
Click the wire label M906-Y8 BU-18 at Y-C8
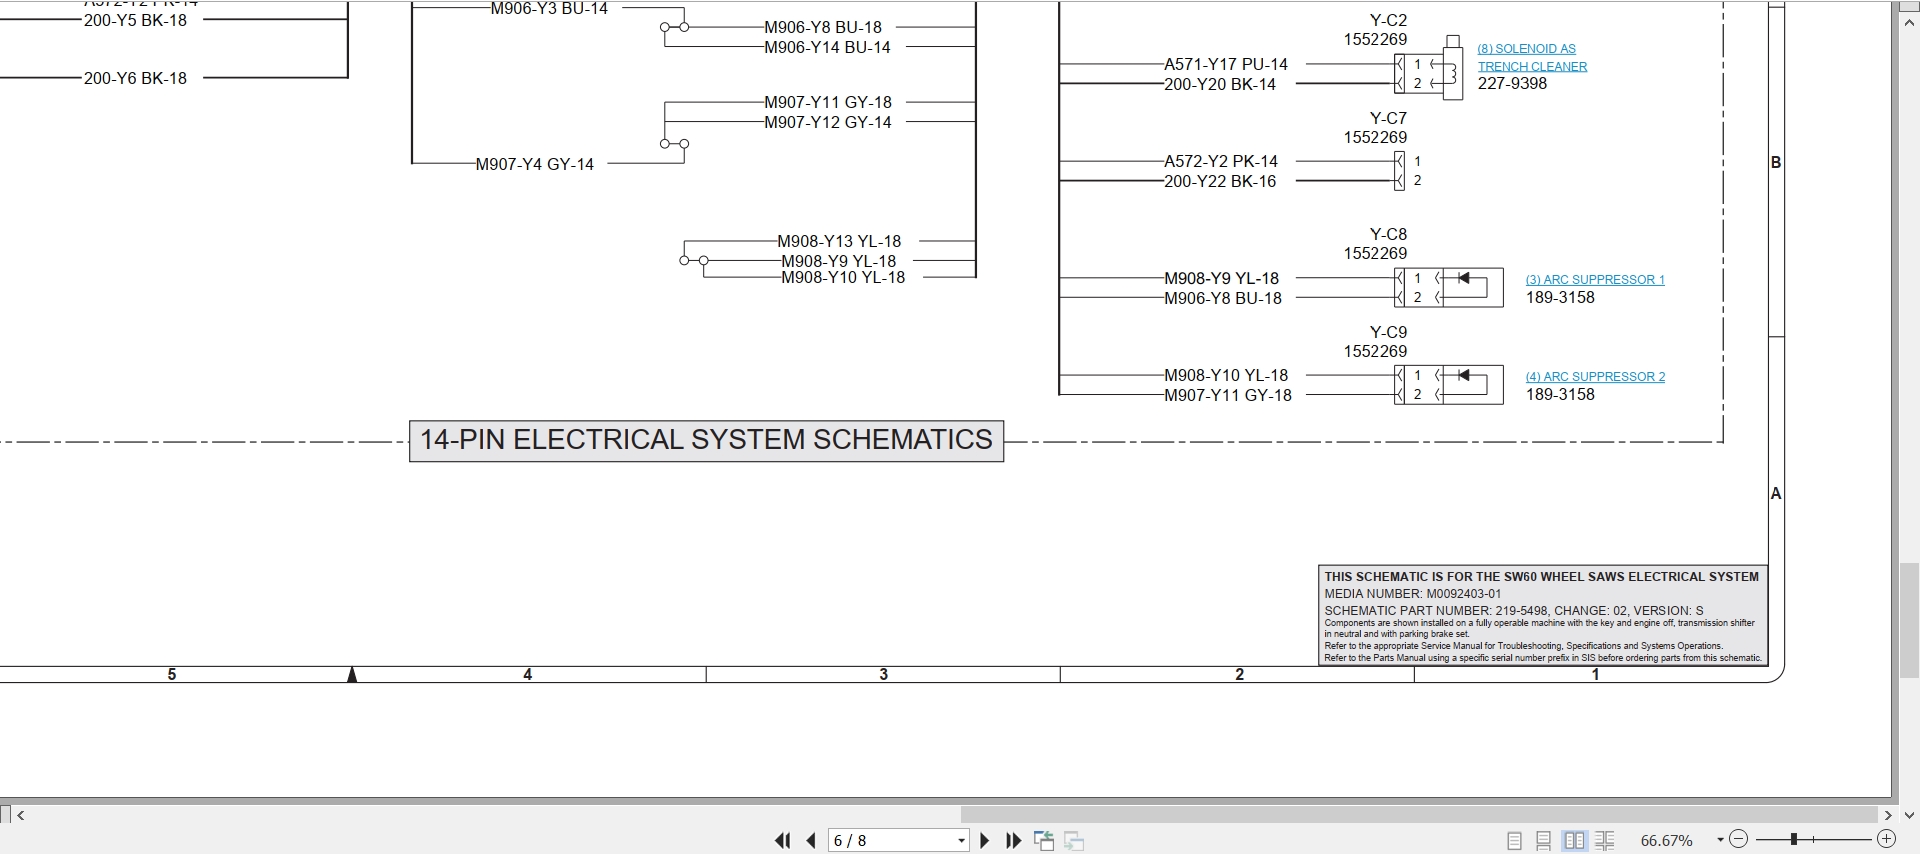tap(1223, 298)
